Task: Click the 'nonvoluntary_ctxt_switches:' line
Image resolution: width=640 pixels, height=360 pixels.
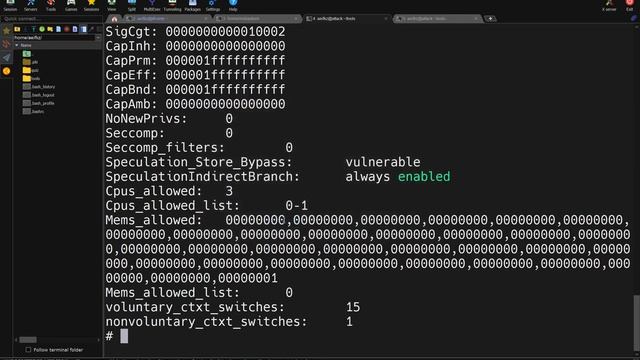Action: [x=229, y=322]
